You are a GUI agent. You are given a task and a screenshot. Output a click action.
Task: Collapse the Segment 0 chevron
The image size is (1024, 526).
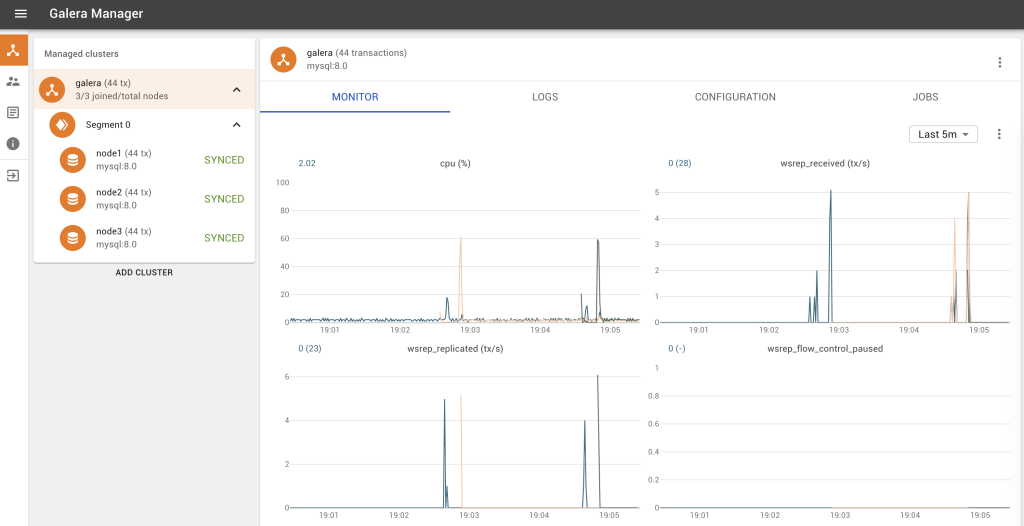pos(237,124)
